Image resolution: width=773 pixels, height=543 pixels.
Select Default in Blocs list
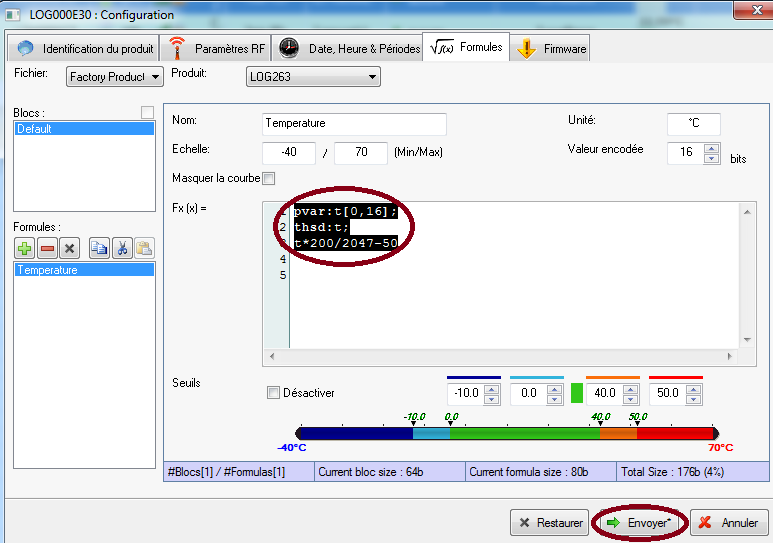(84, 129)
